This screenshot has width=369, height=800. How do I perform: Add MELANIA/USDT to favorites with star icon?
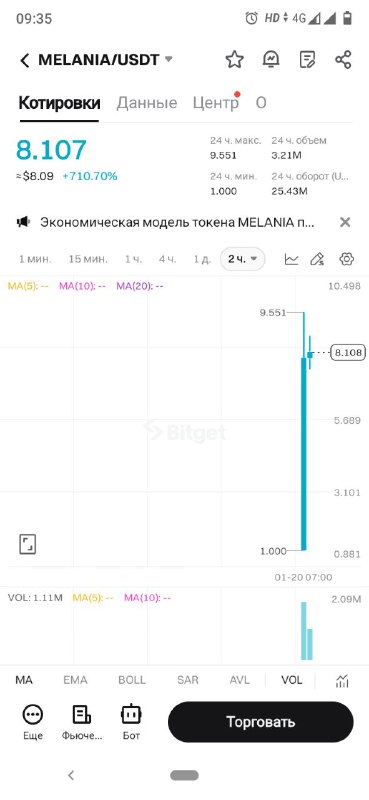pos(235,60)
